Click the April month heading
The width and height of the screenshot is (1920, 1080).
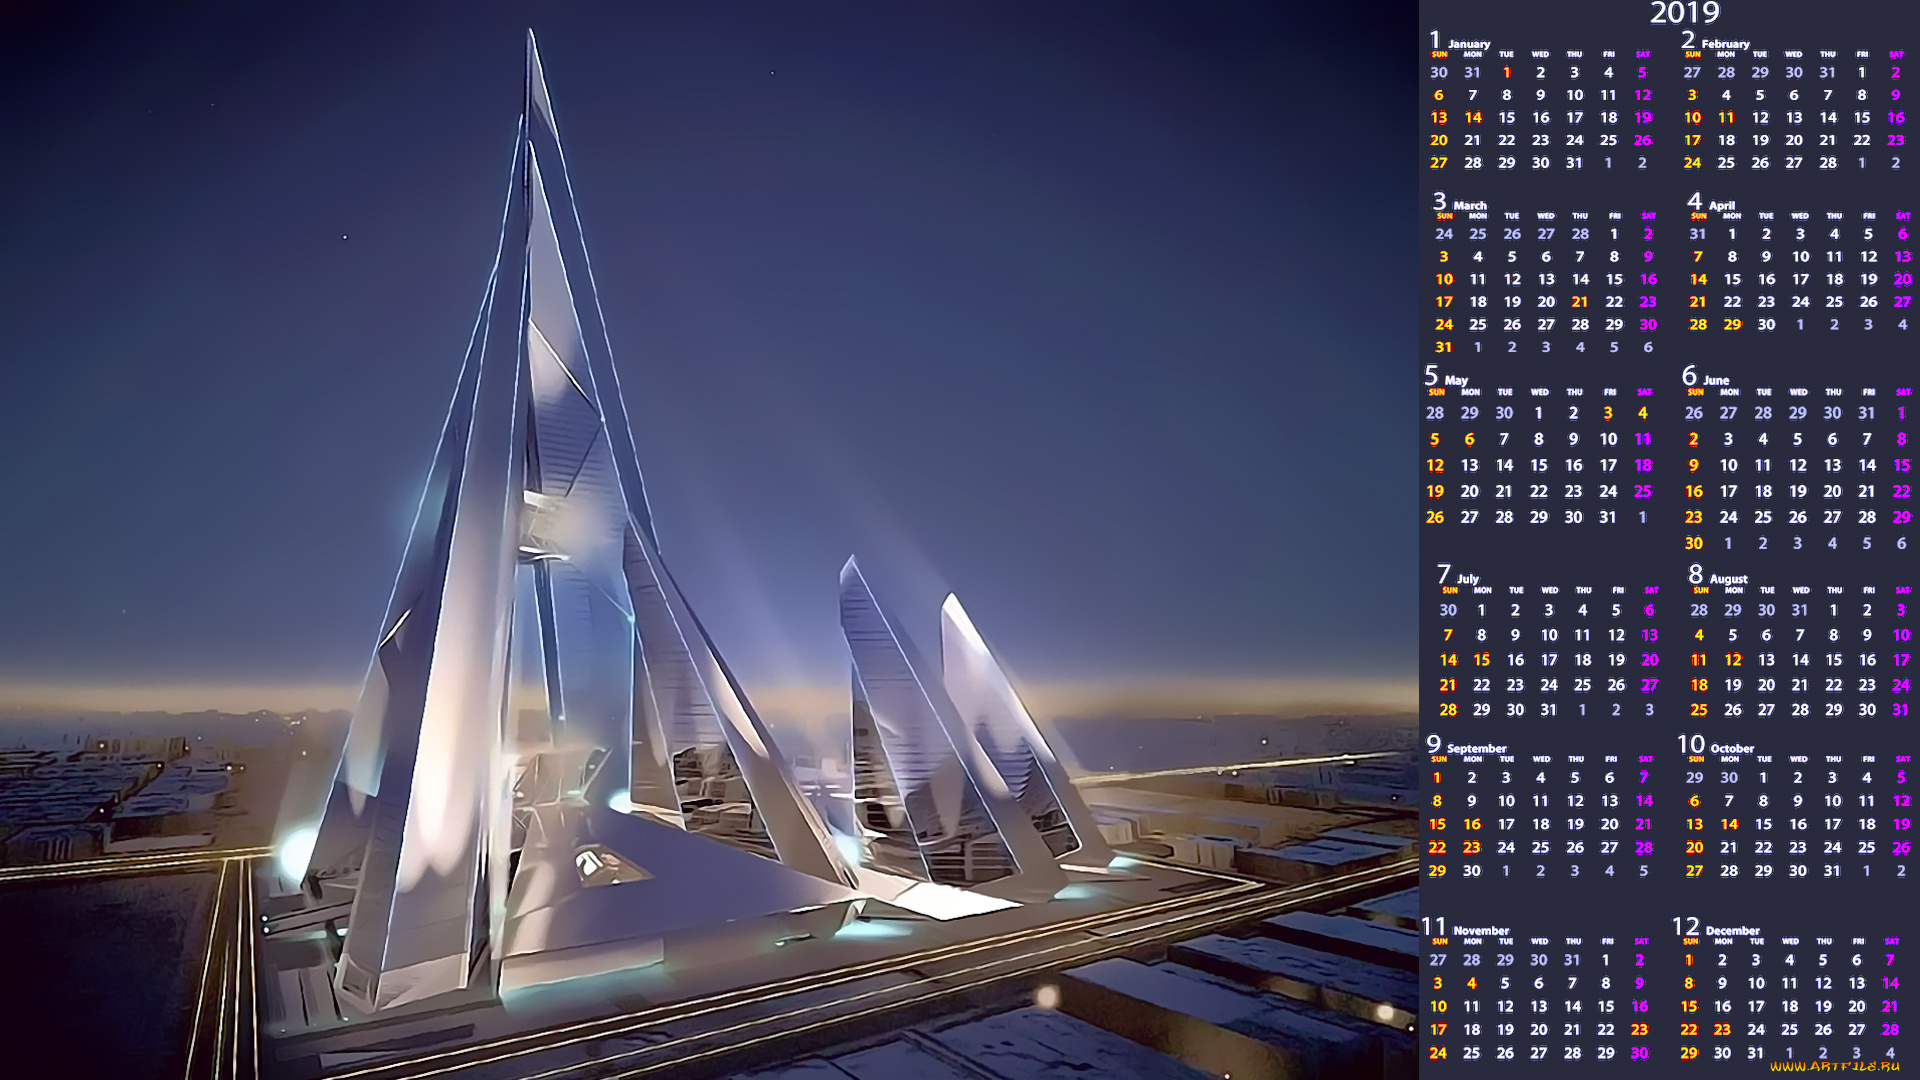pos(1721,205)
